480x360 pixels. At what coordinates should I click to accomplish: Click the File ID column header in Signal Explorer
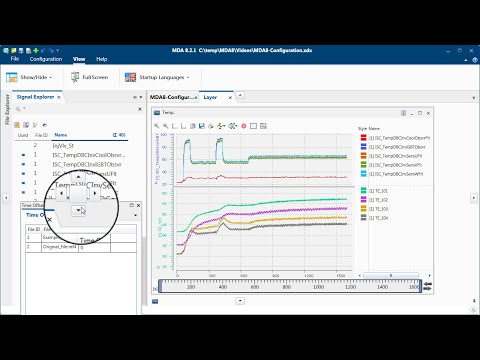click(41, 135)
